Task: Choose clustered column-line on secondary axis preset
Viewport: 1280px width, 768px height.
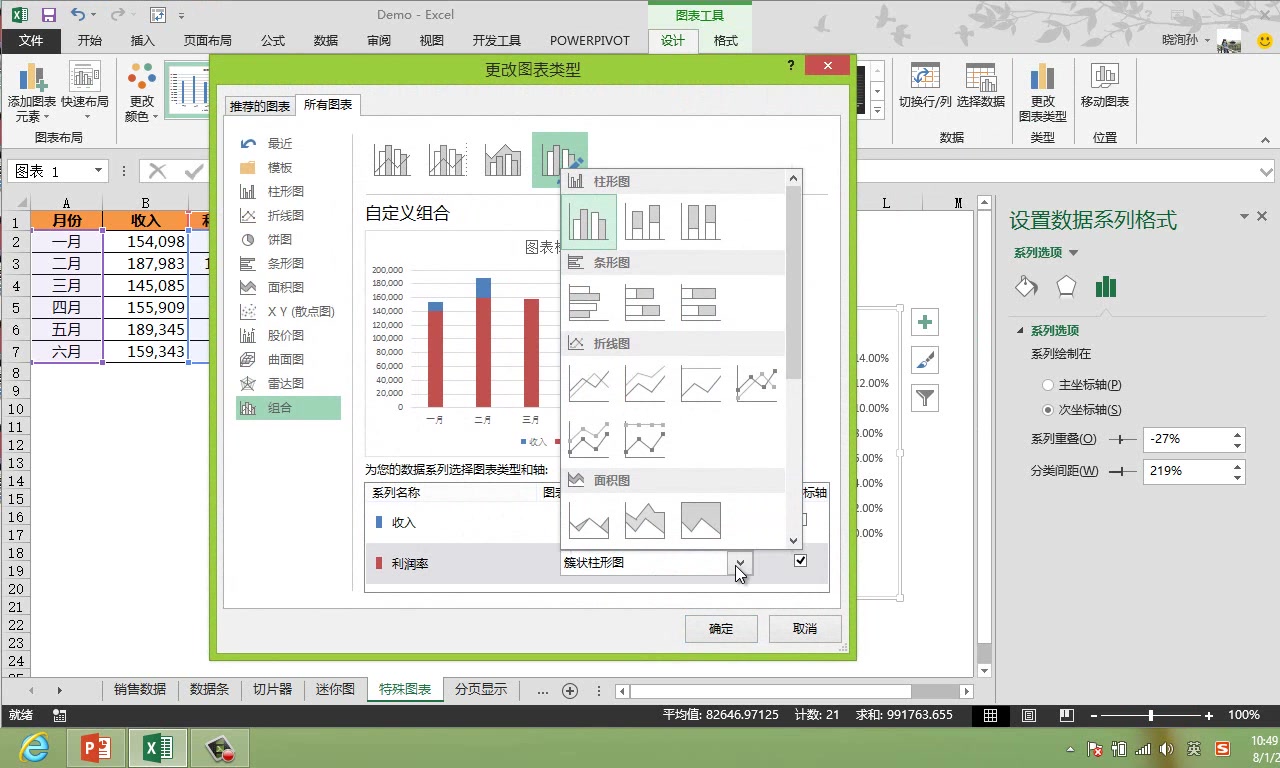Action: tap(448, 160)
